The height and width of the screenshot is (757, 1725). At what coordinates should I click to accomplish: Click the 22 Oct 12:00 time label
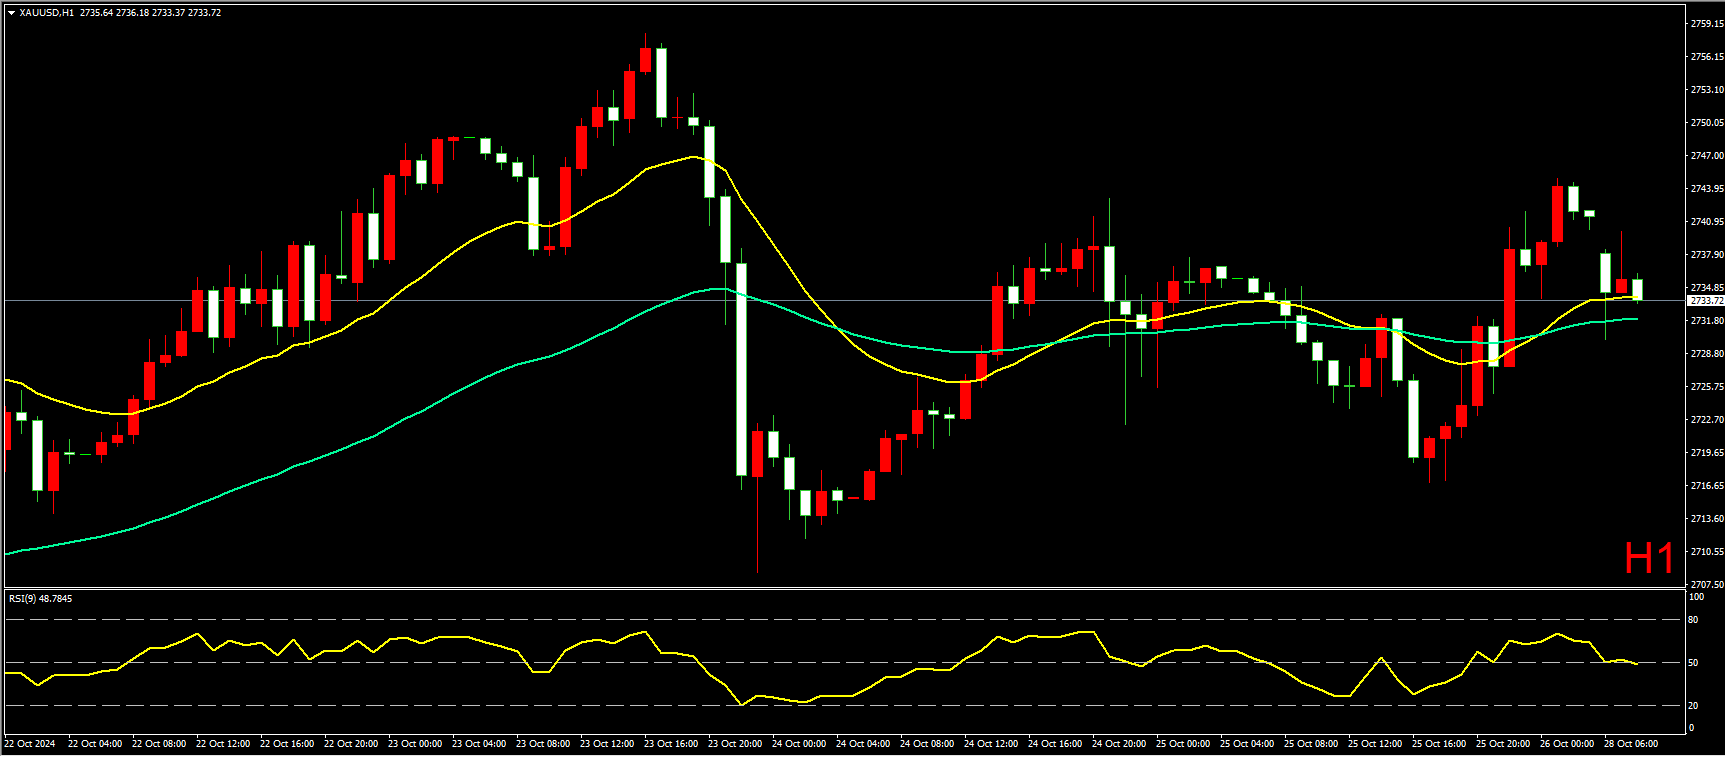point(223,744)
